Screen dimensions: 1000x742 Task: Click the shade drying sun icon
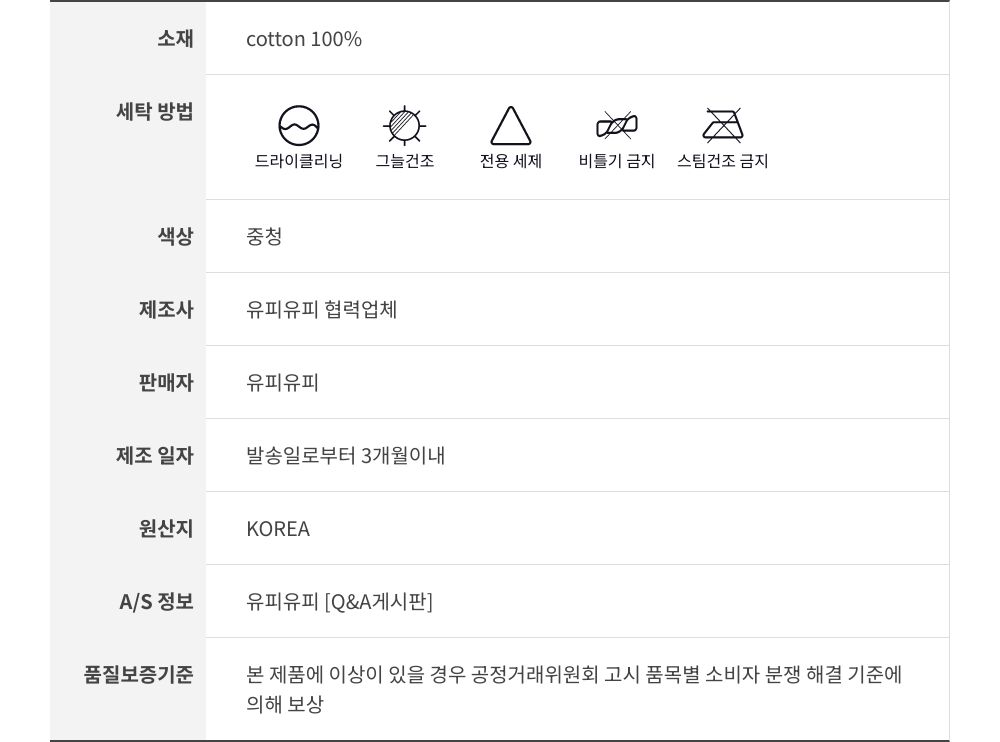click(405, 126)
